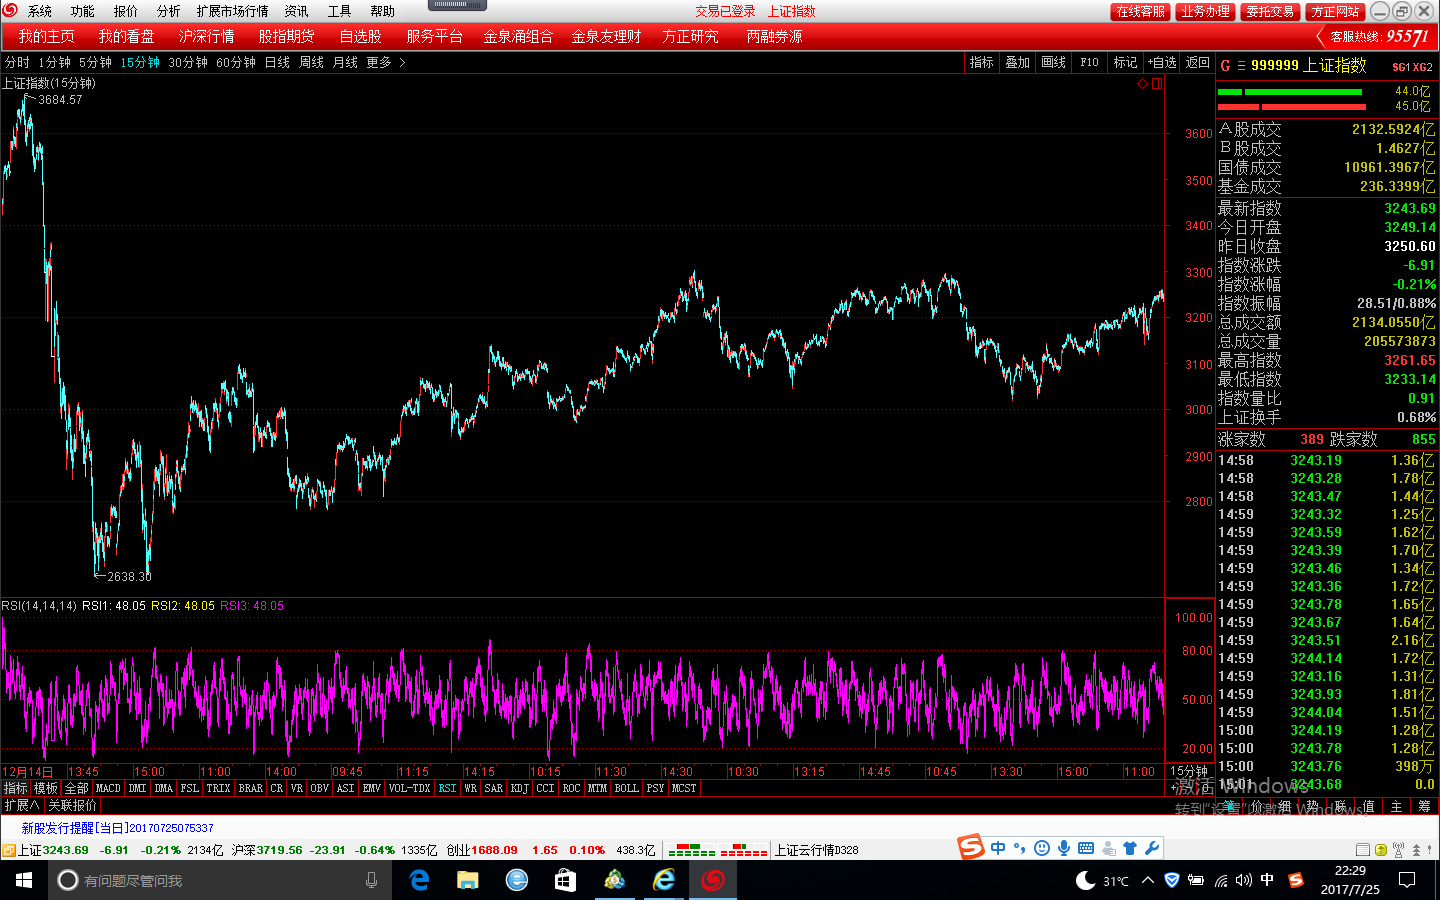Image resolution: width=1440 pixels, height=900 pixels.
Task: Open File Explorer from taskbar
Action: 468,880
